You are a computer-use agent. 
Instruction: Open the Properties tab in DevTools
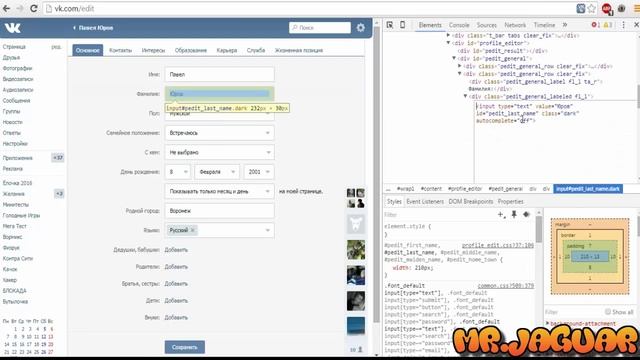point(511,202)
